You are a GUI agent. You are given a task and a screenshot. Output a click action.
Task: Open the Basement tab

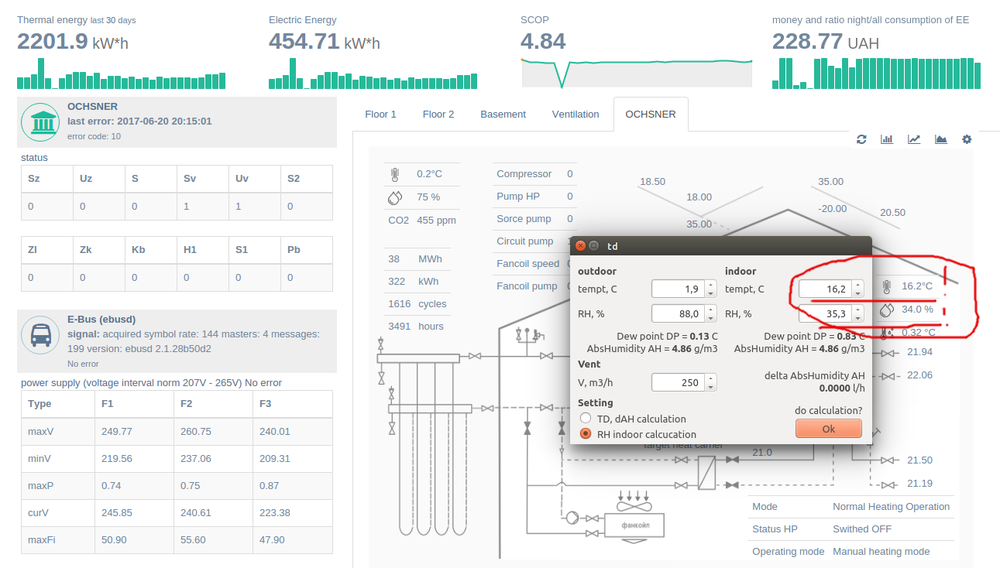coord(503,114)
